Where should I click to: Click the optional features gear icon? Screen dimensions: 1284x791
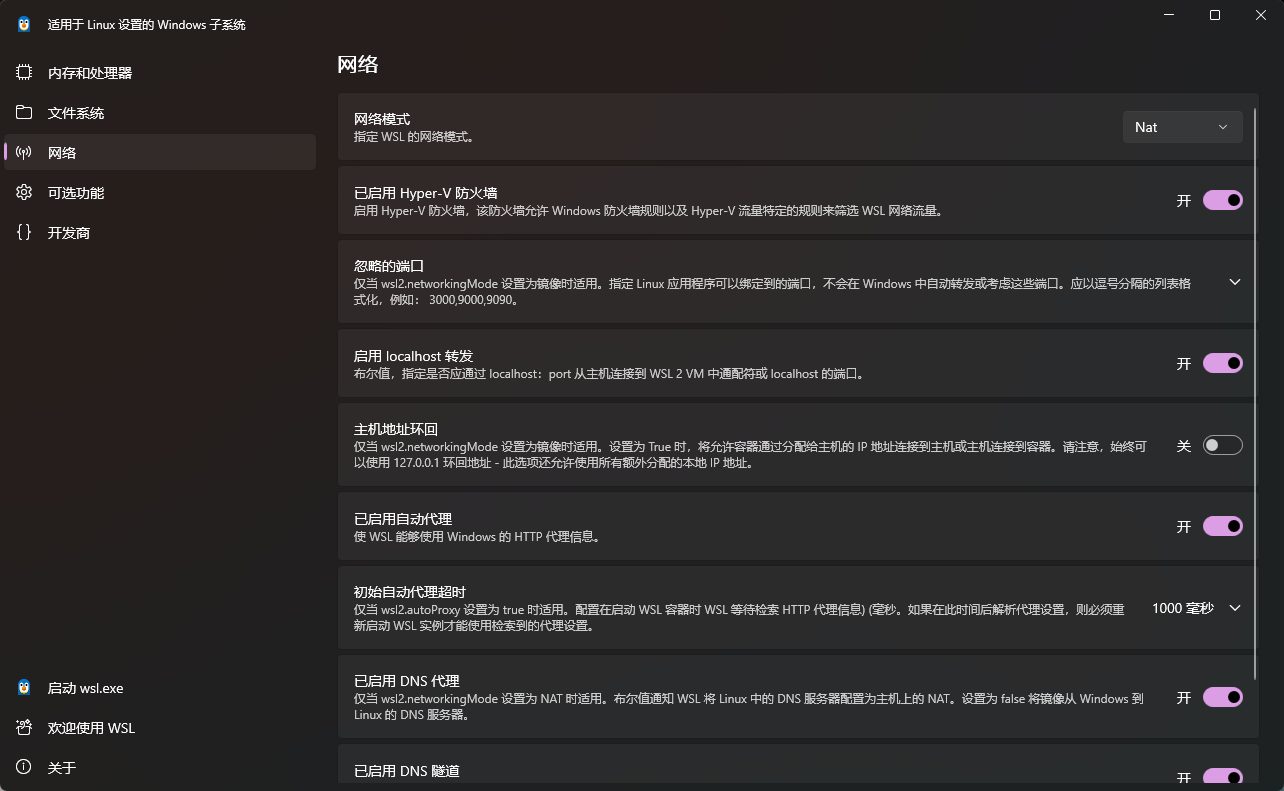click(x=24, y=192)
